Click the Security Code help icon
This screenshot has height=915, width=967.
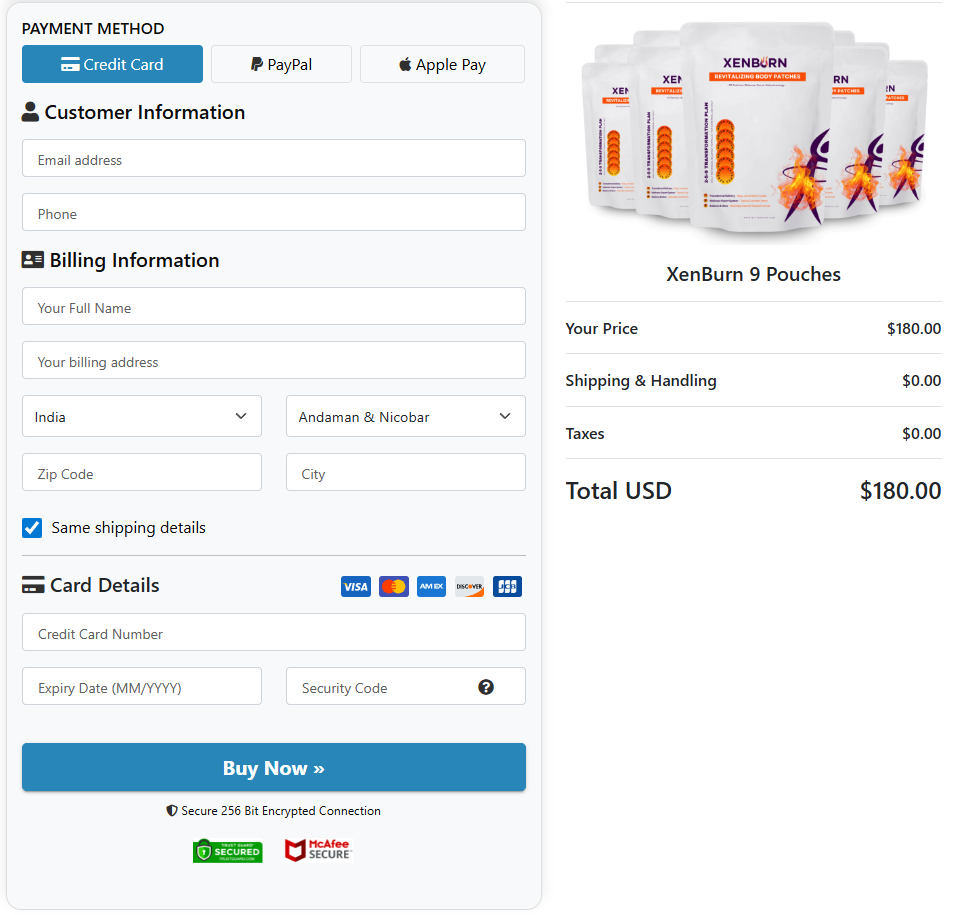pyautogui.click(x=486, y=687)
